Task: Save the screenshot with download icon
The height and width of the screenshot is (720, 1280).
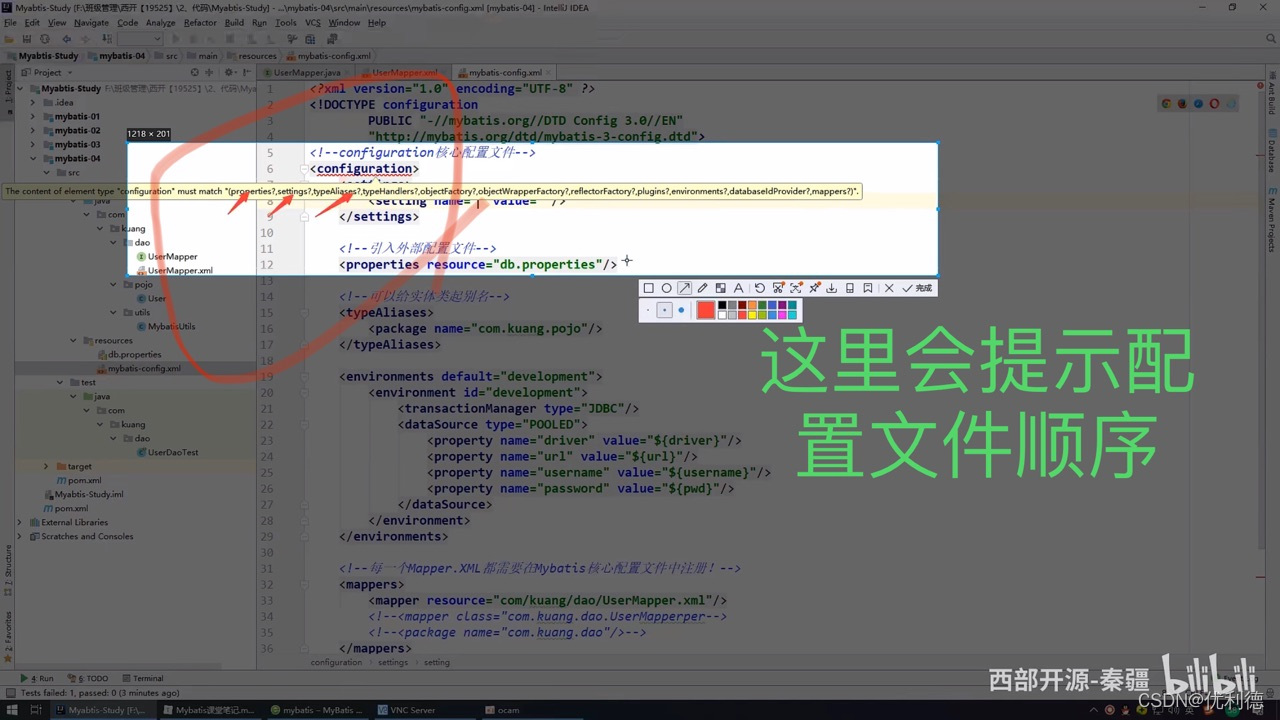Action: click(x=831, y=288)
